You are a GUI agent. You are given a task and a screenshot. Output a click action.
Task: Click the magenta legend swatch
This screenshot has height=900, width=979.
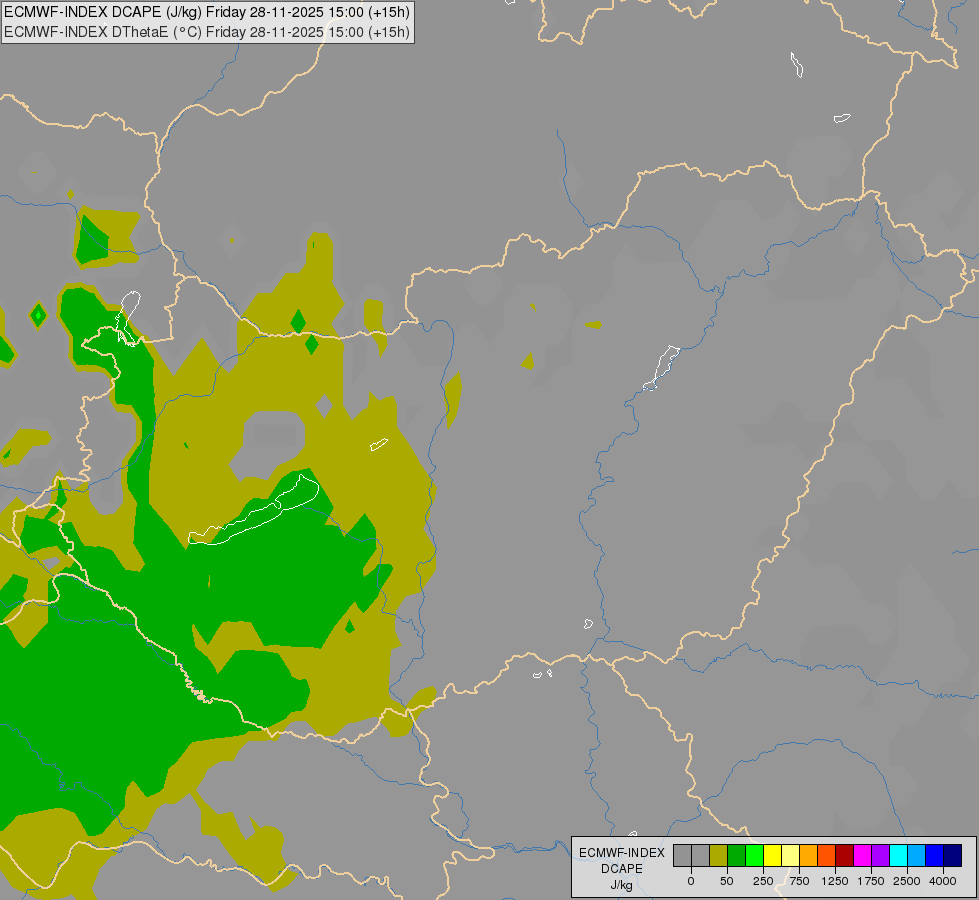point(862,856)
